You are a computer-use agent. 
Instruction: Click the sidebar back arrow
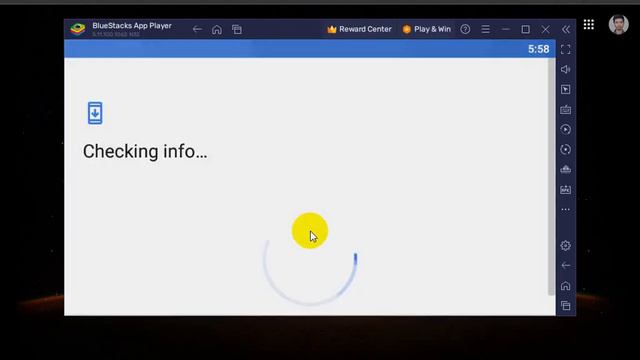(566, 265)
